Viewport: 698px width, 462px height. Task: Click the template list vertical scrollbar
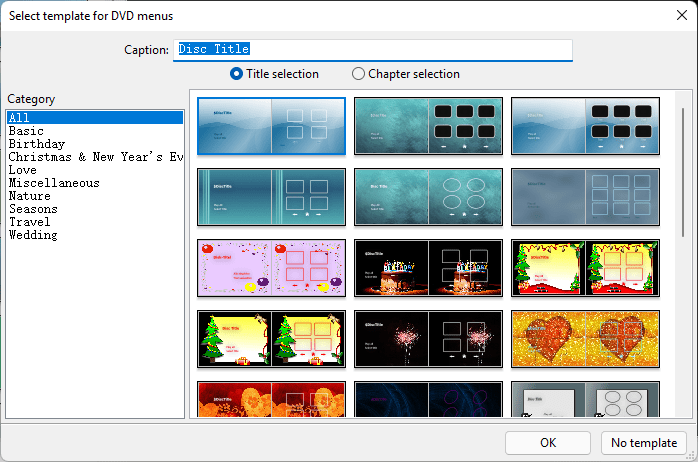[x=683, y=172]
